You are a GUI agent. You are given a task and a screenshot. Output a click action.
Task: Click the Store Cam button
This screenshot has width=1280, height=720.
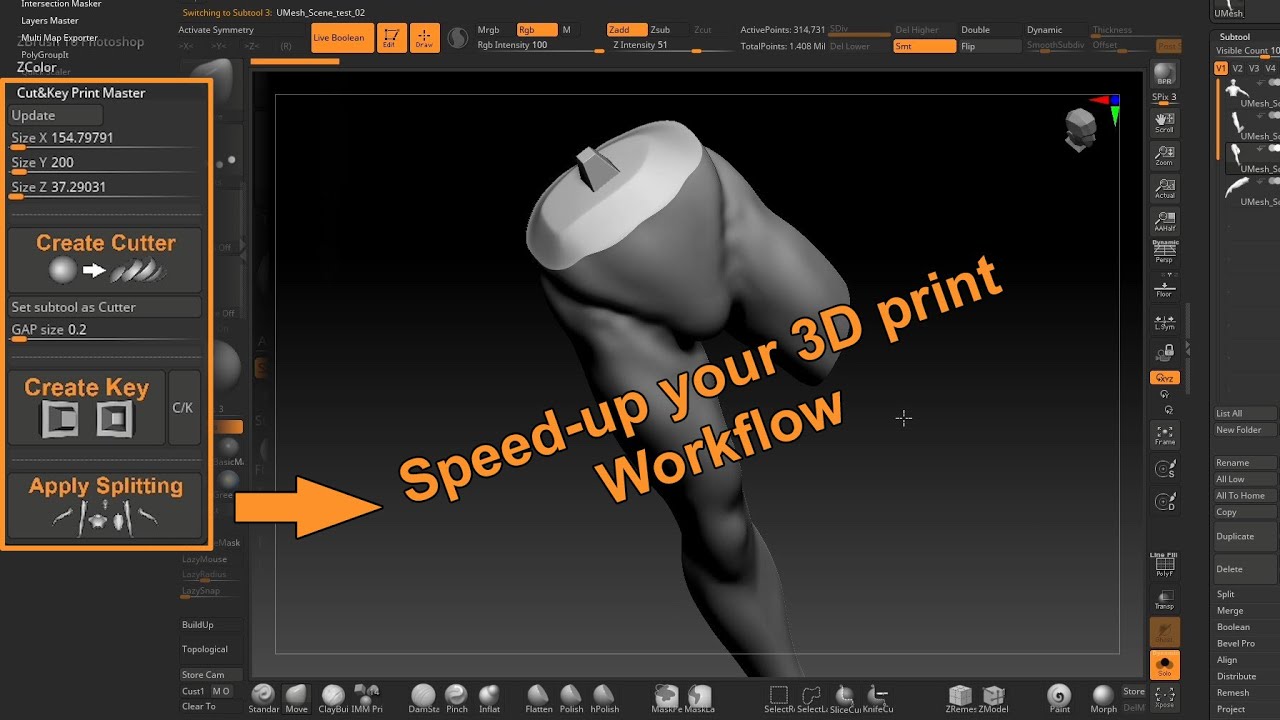click(x=211, y=675)
